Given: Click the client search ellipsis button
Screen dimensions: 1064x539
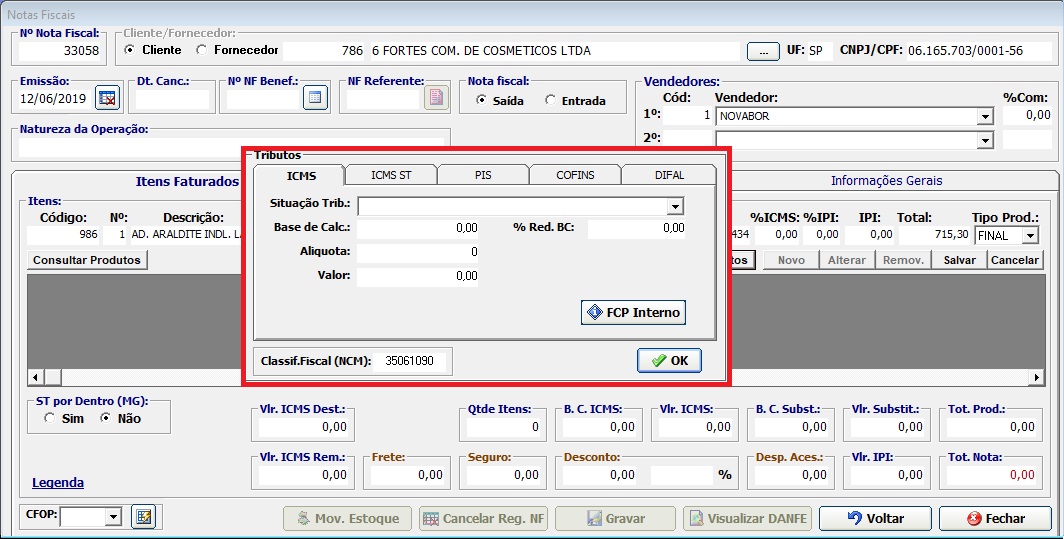Looking at the screenshot, I should tap(763, 51).
